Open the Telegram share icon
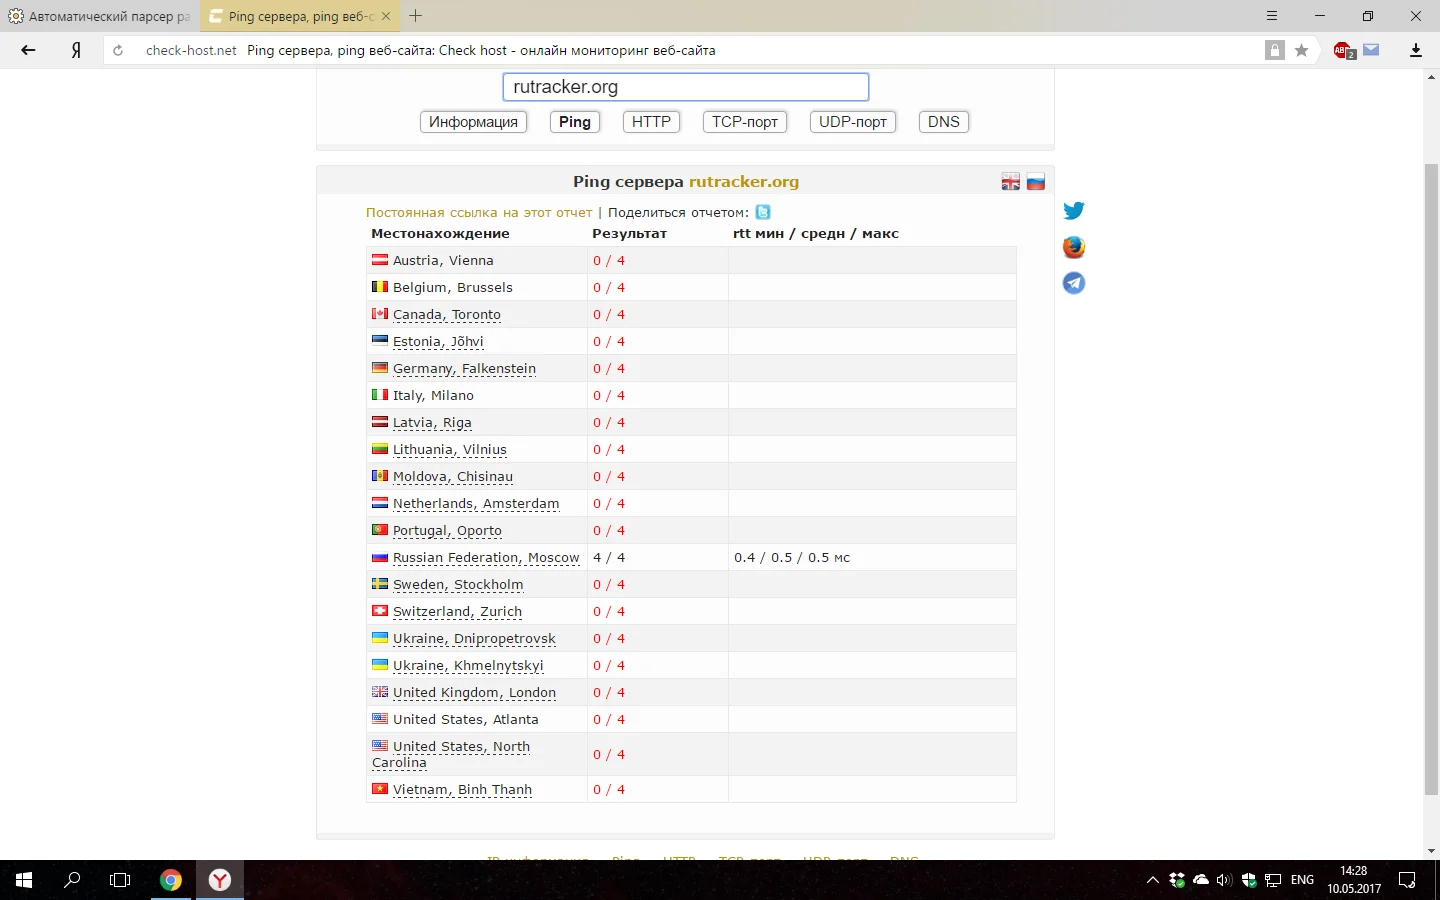This screenshot has height=900, width=1440. (1074, 283)
